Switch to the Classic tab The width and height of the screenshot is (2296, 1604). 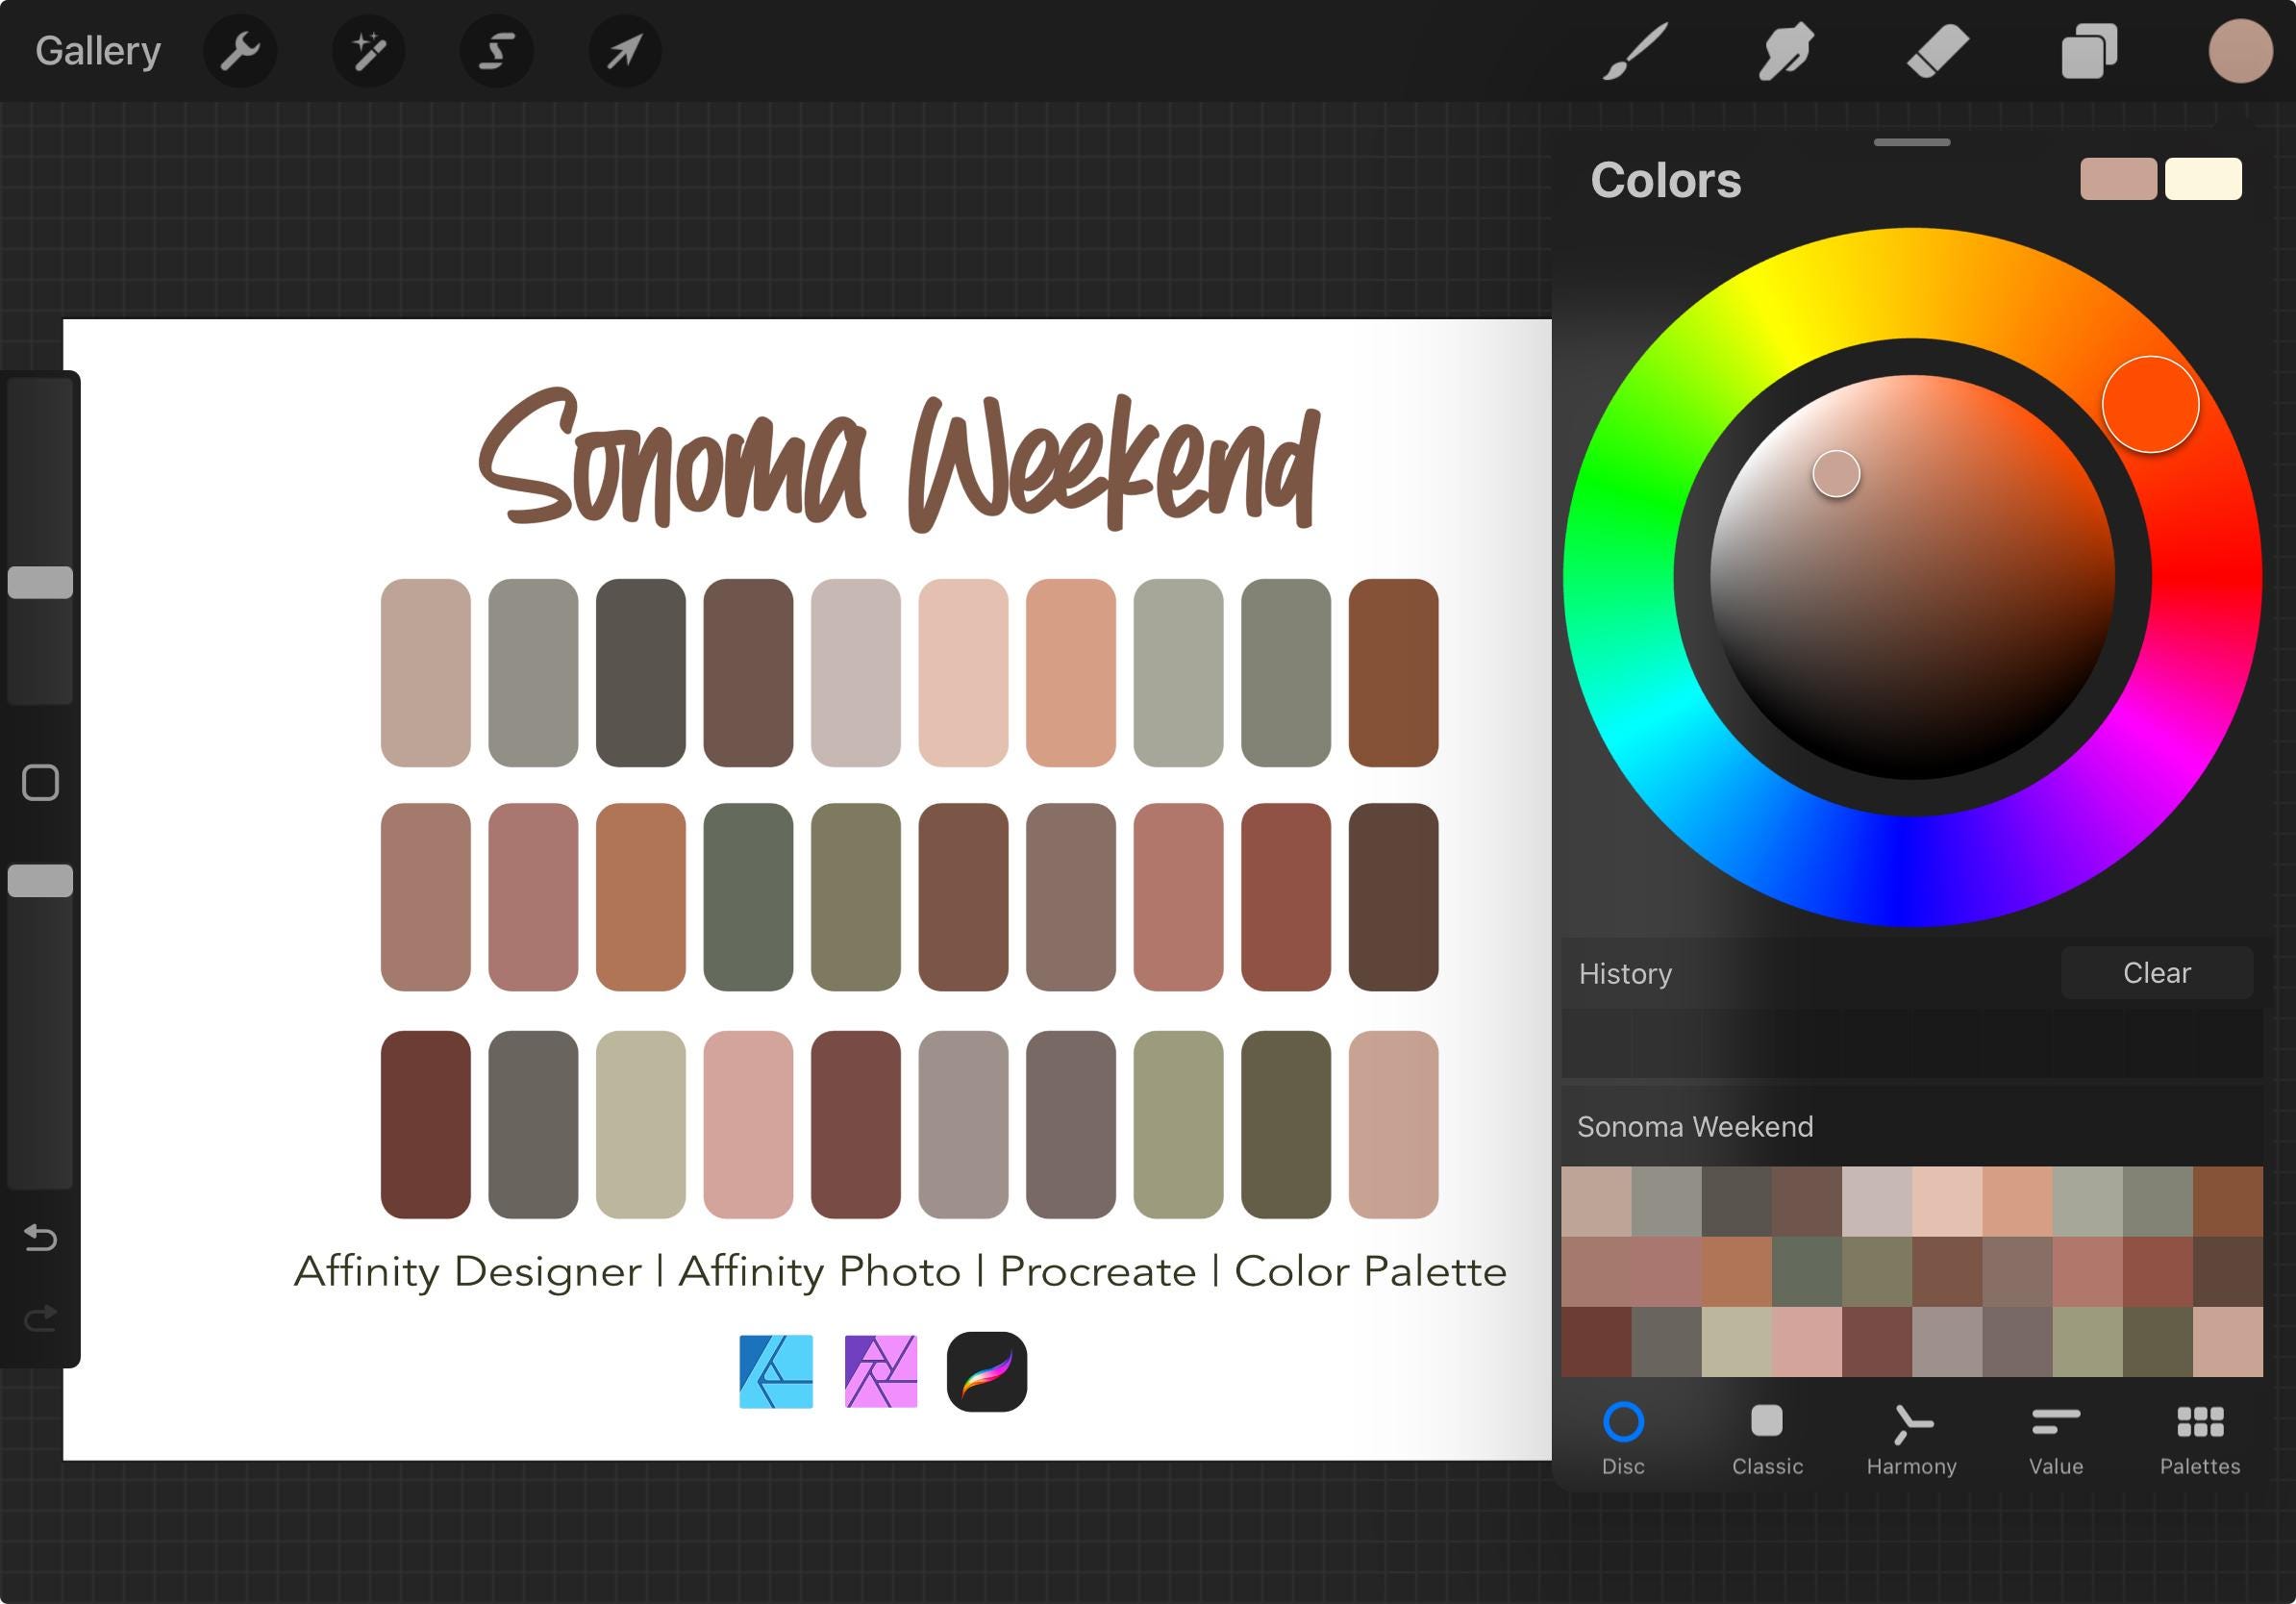point(1767,1440)
